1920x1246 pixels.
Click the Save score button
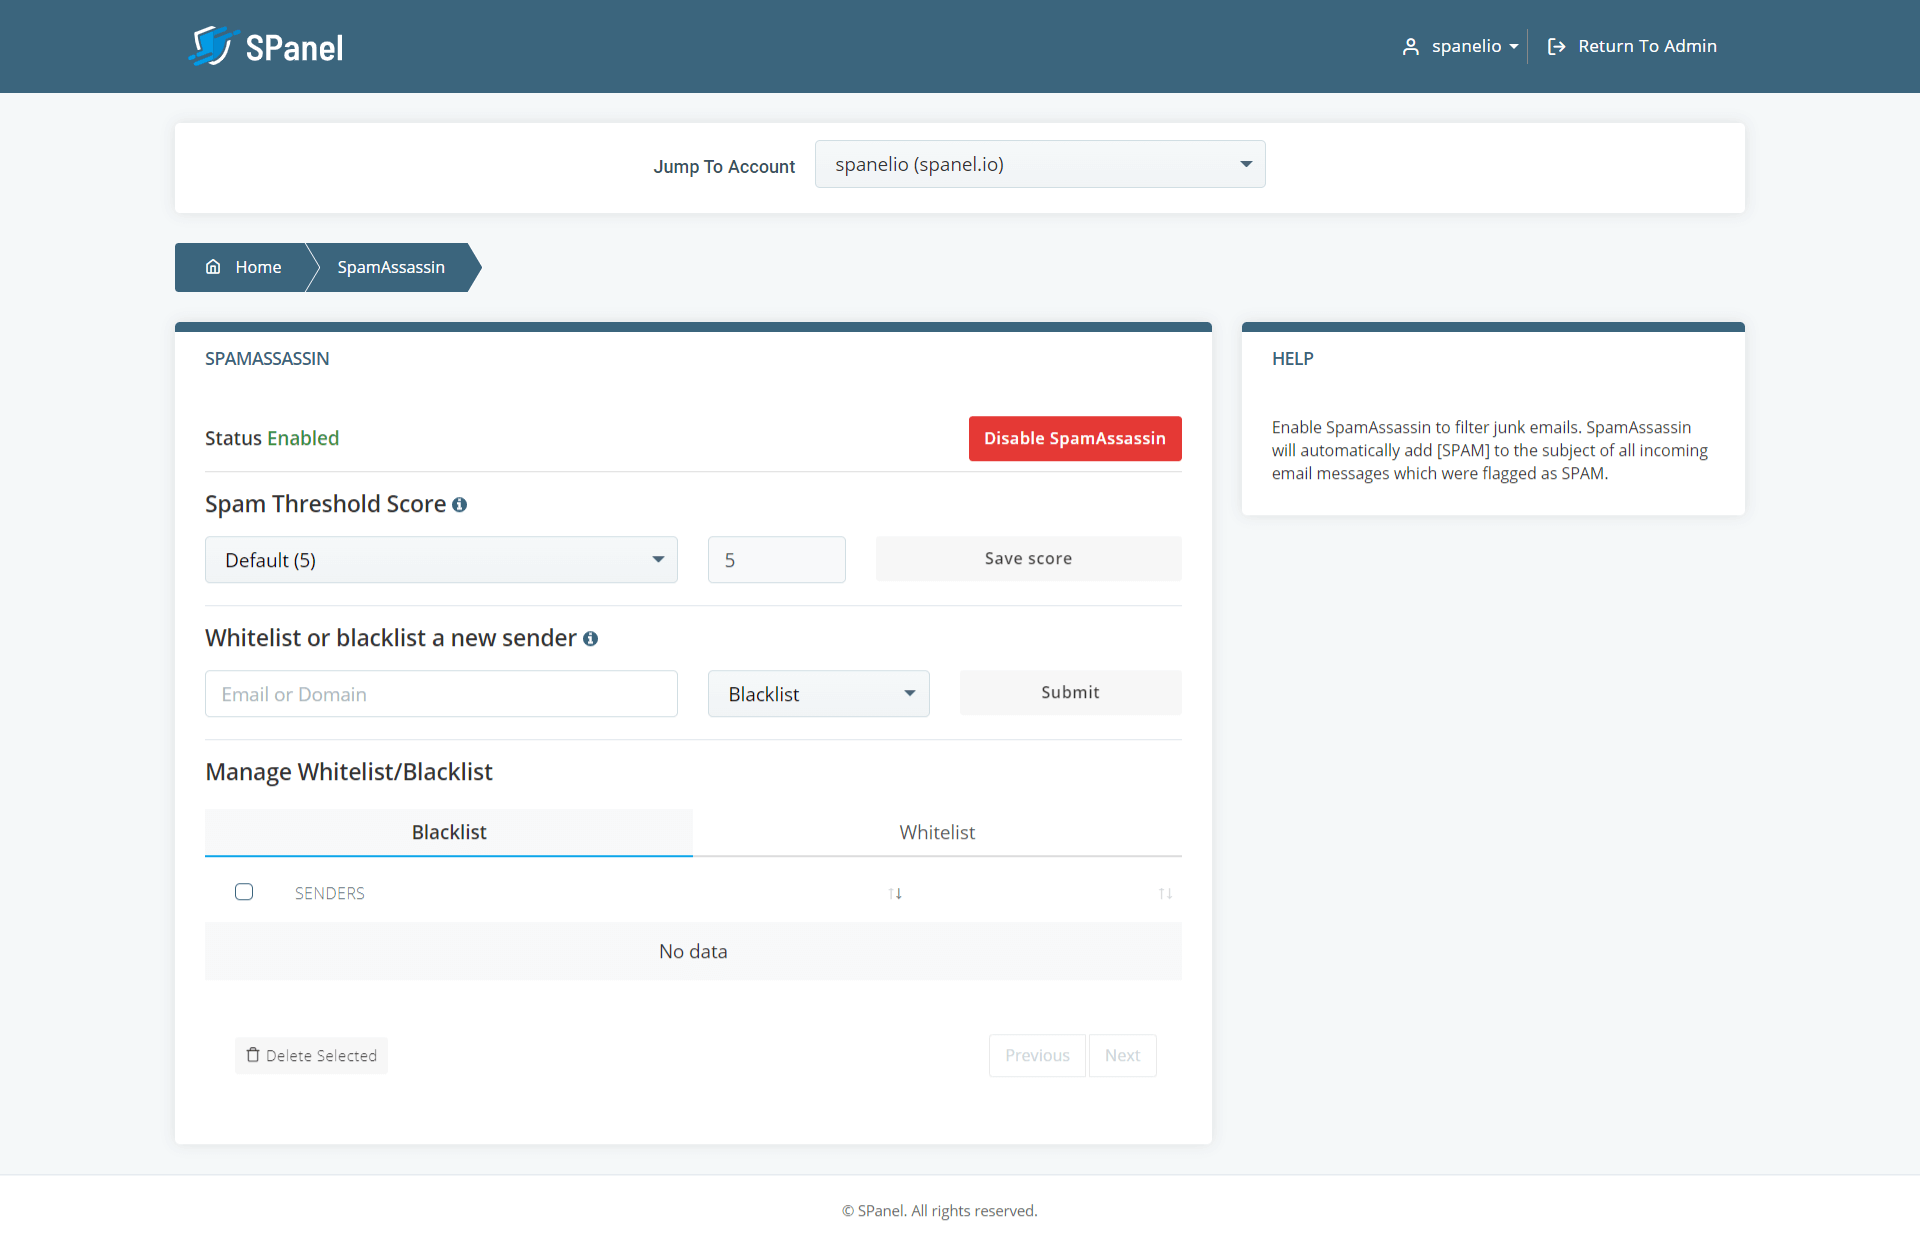coord(1028,558)
